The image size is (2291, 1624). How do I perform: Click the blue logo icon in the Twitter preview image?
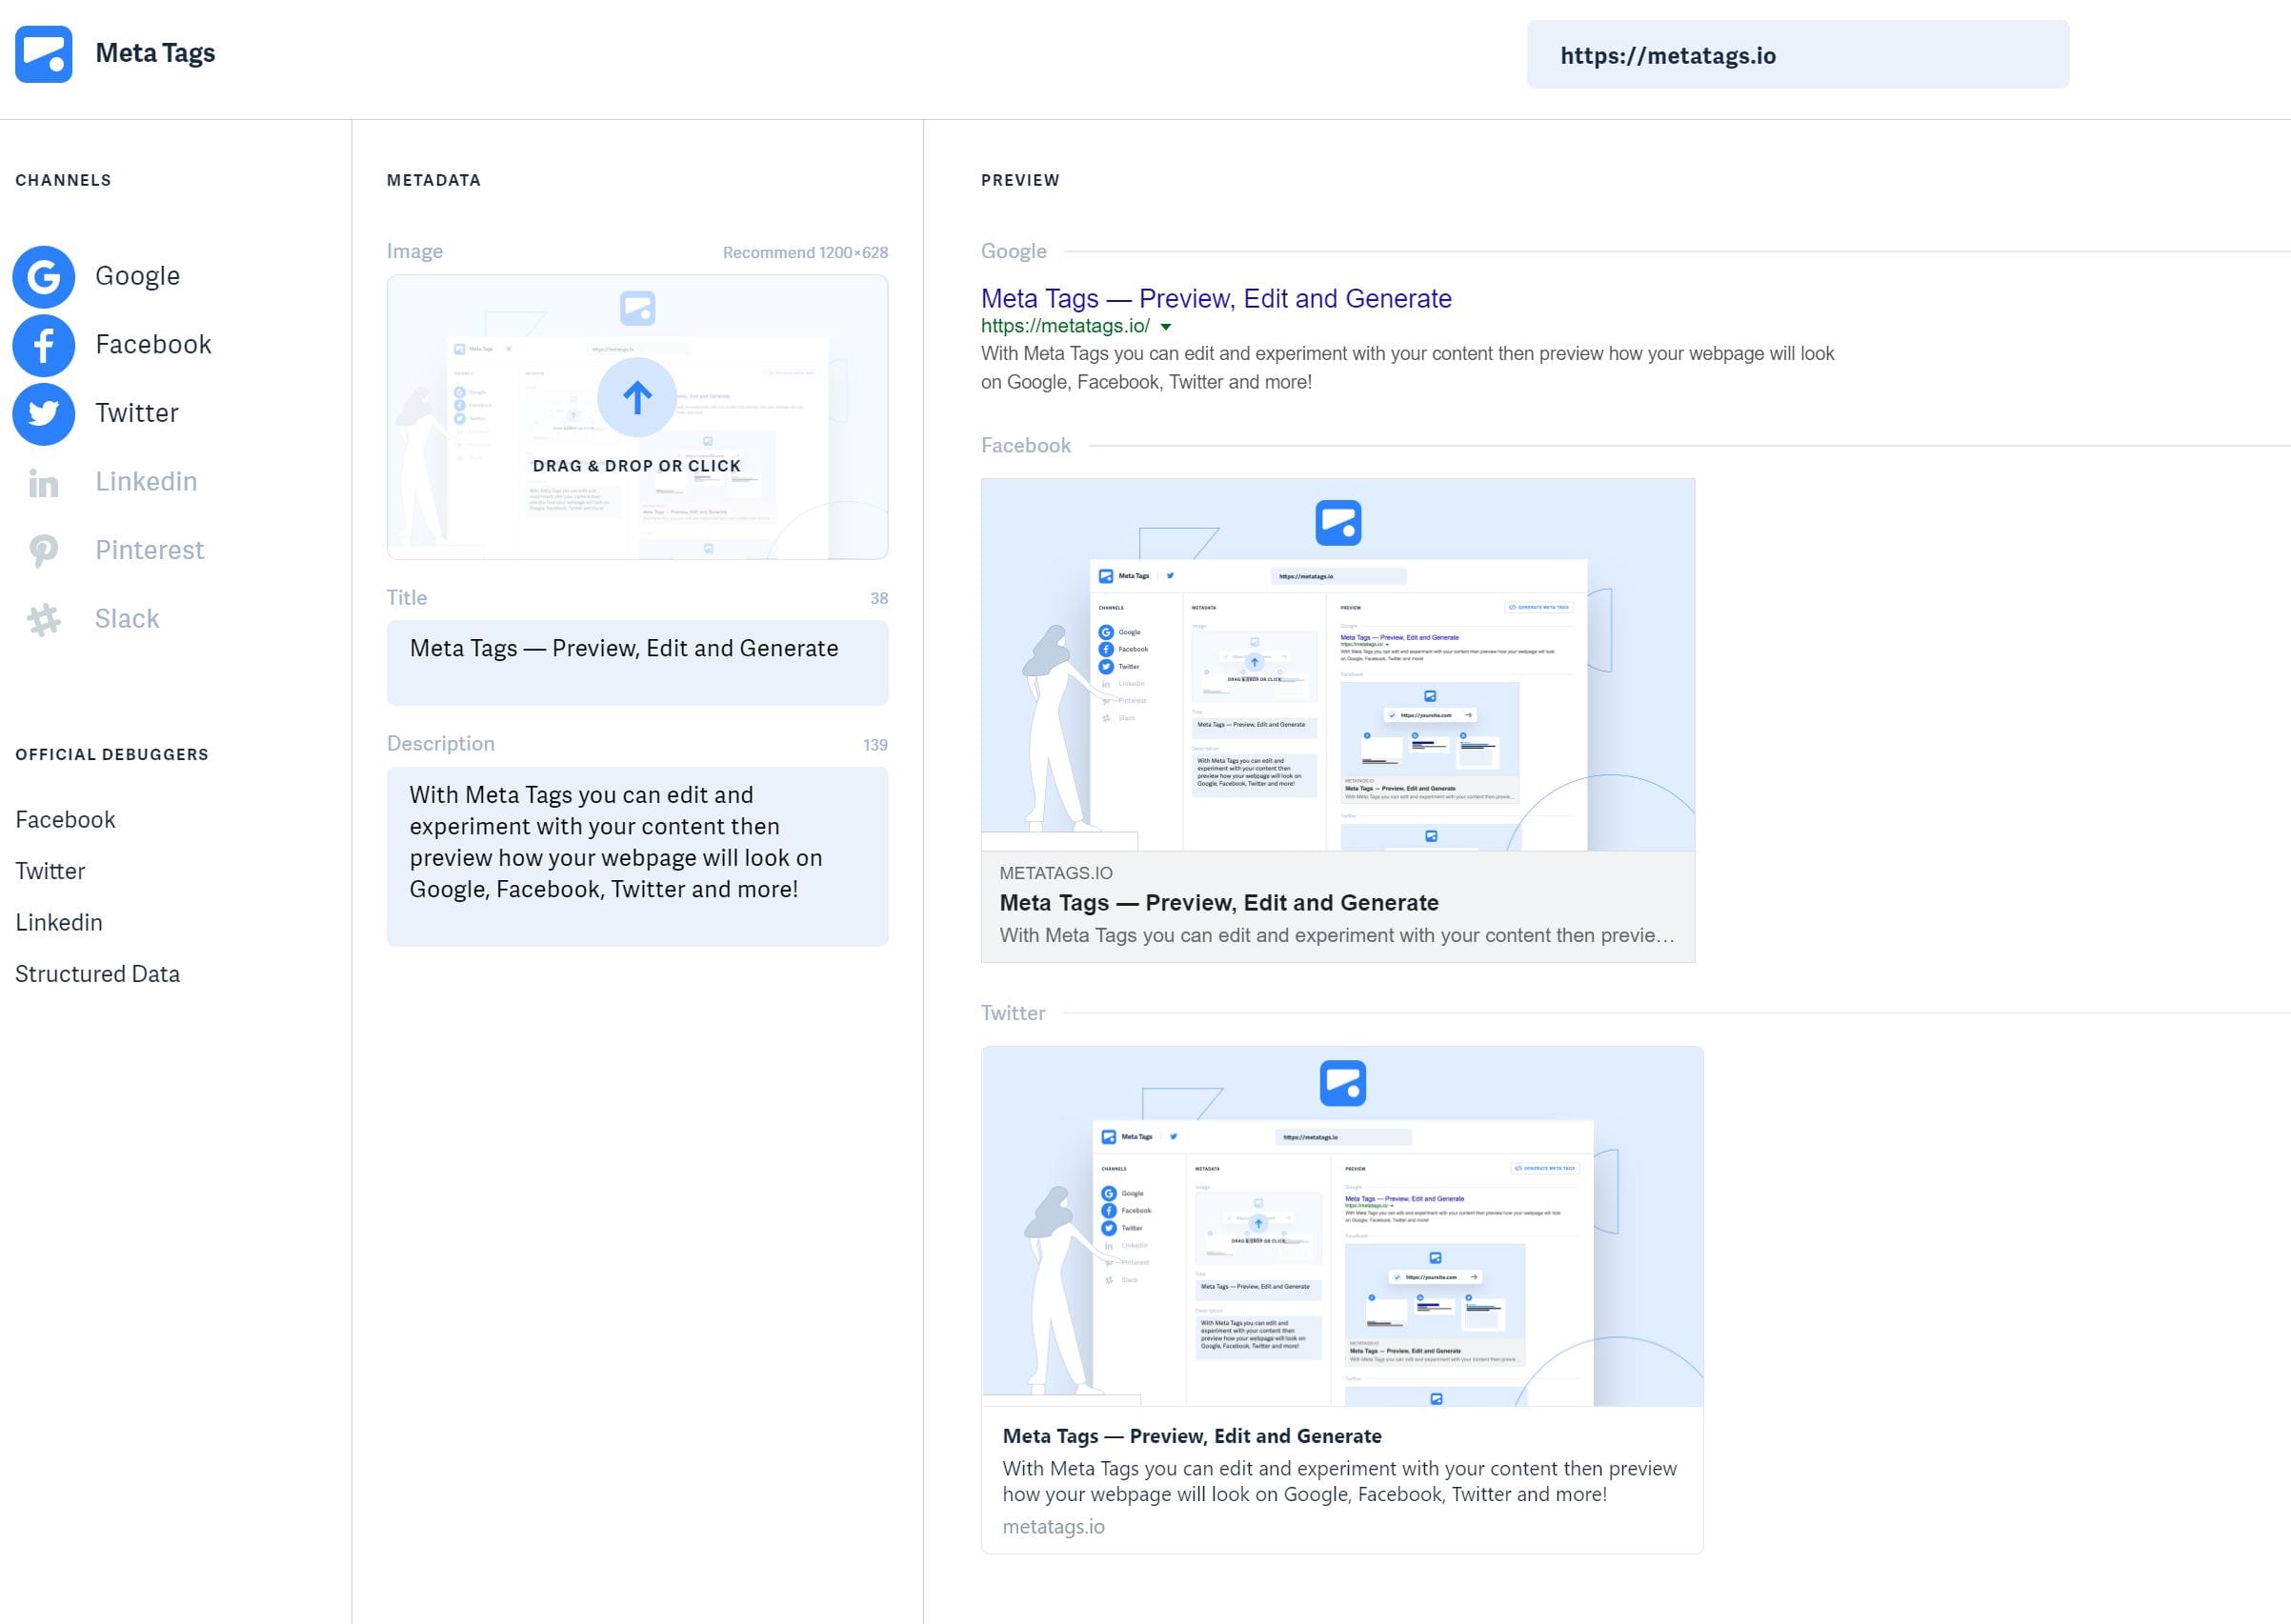tap(1343, 1084)
